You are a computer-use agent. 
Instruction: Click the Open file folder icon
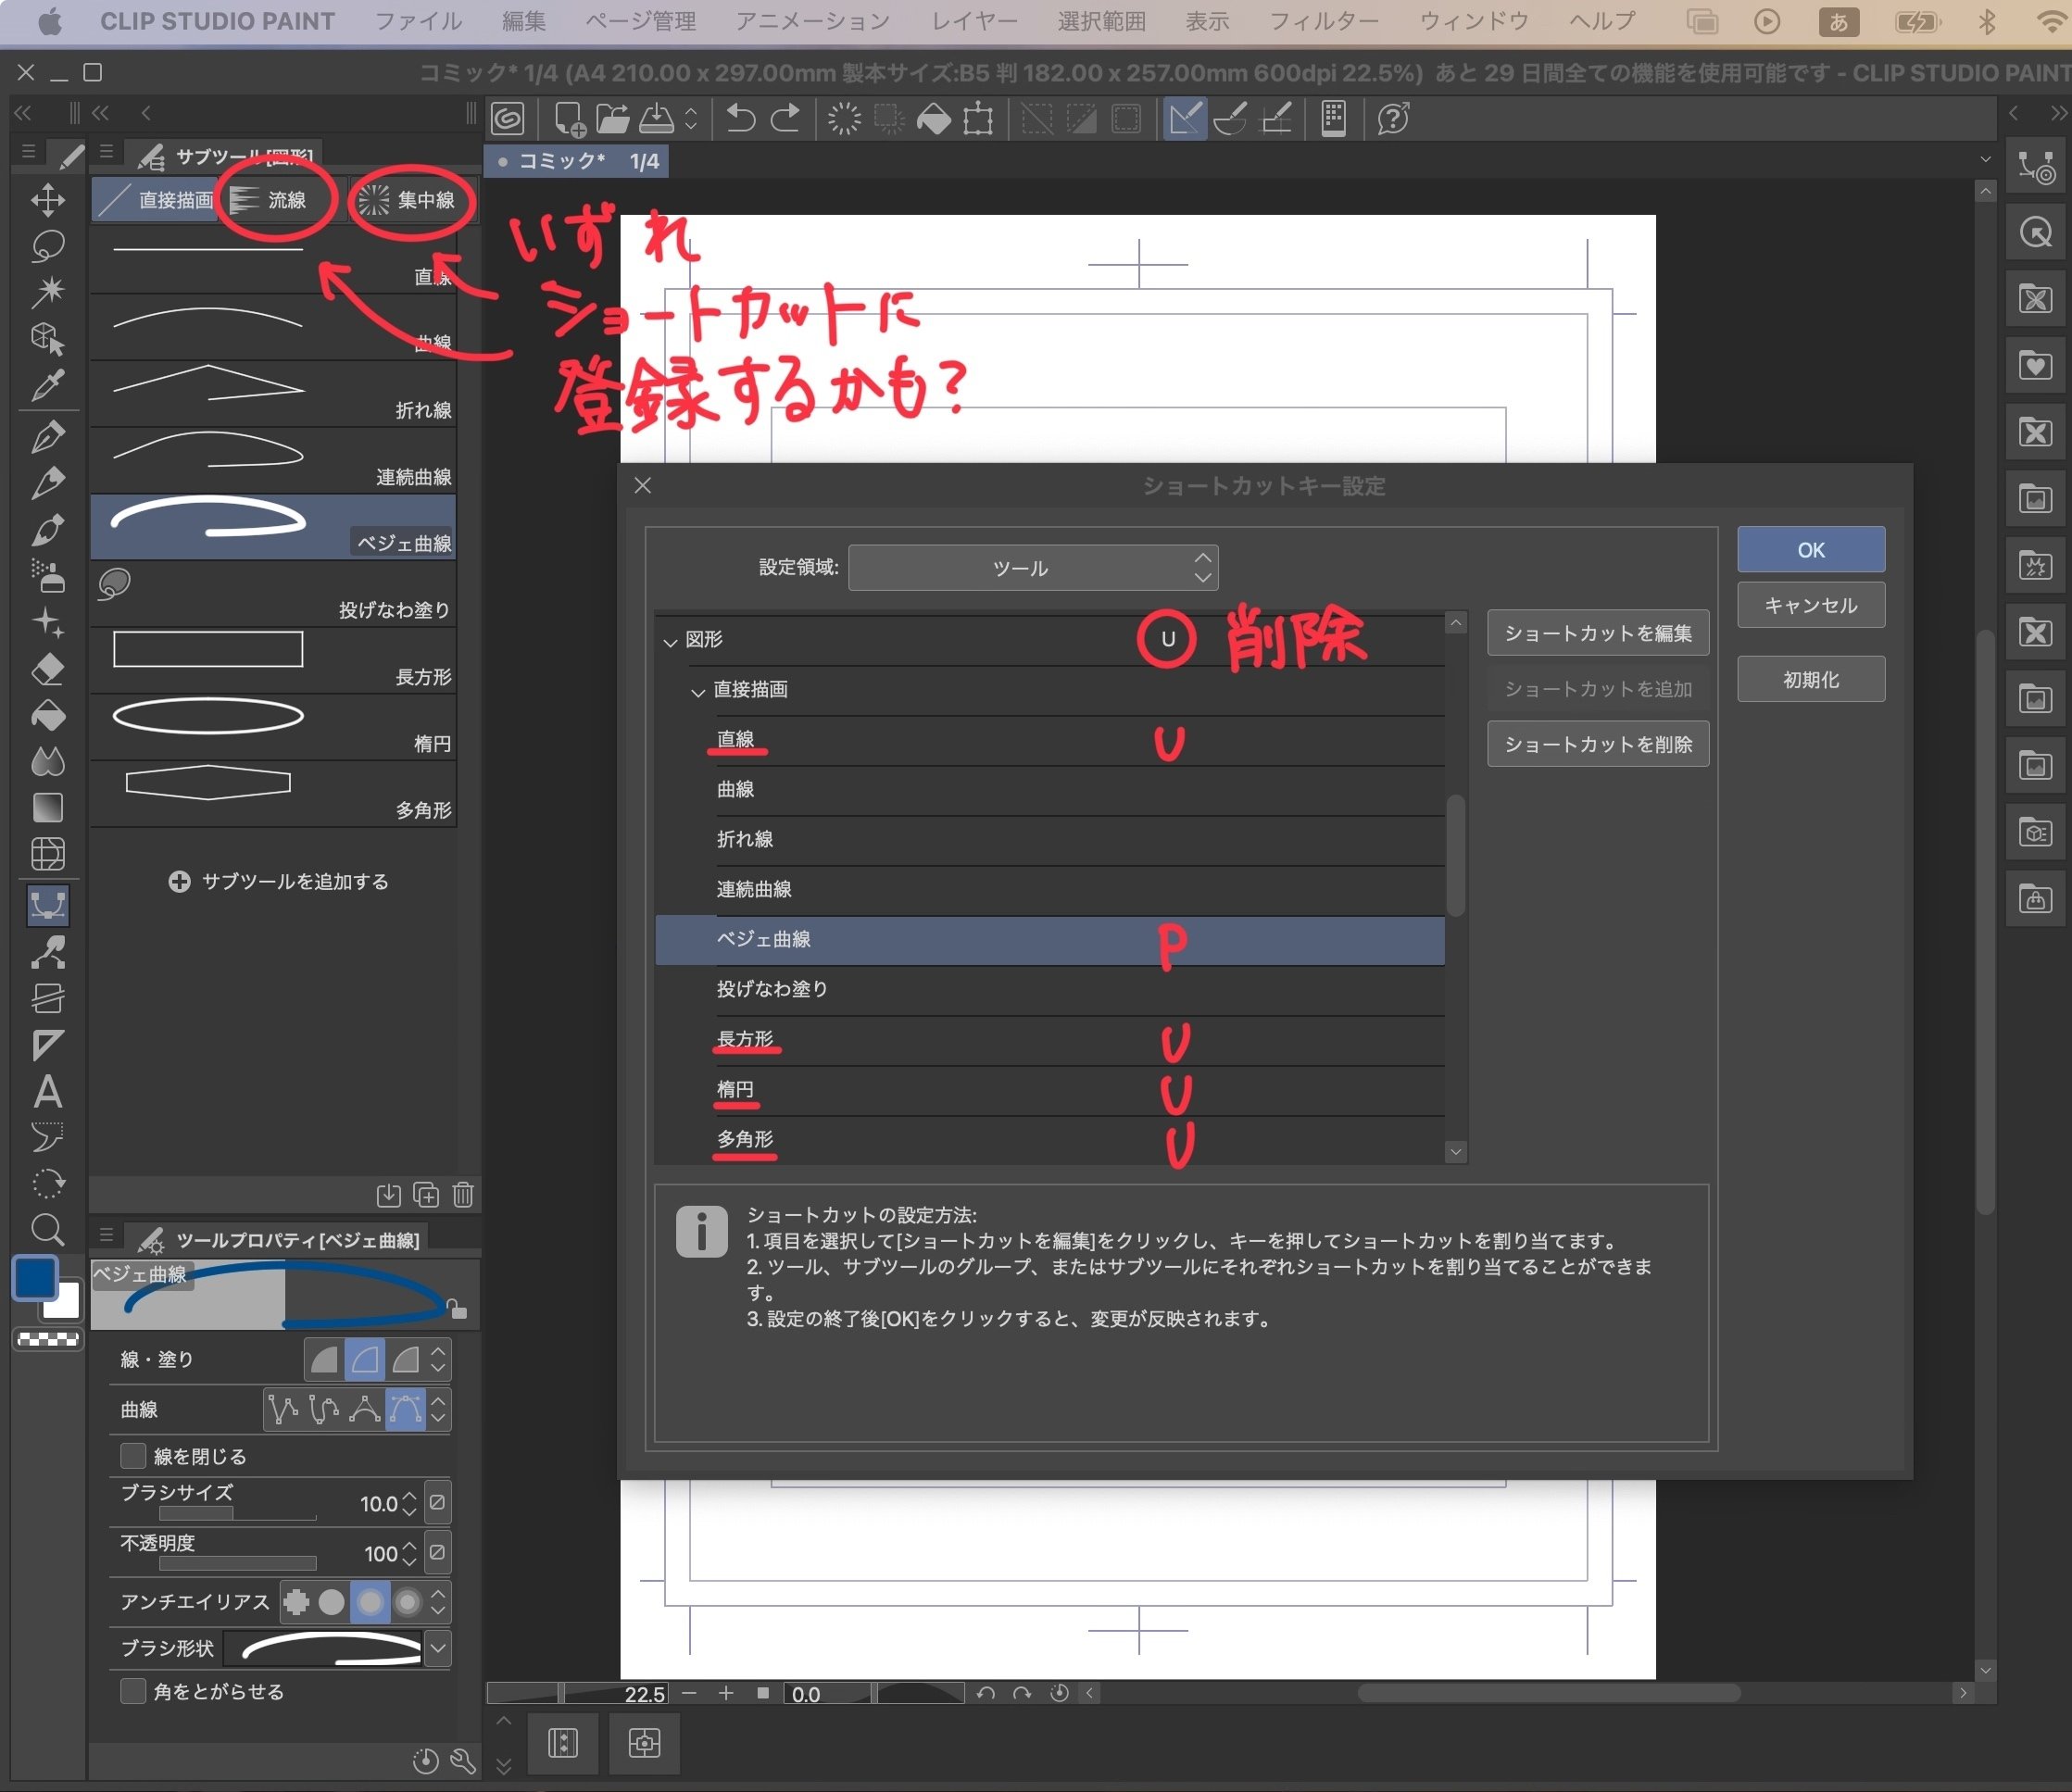coord(612,119)
